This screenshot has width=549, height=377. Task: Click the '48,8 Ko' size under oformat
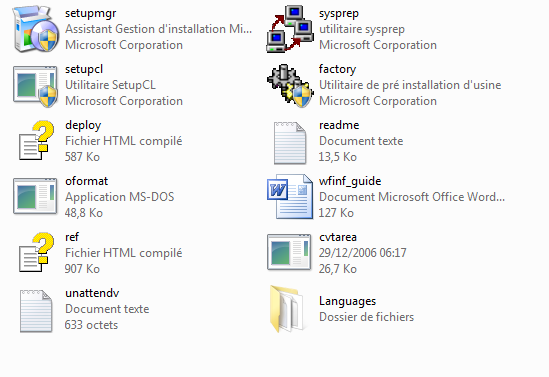(x=84, y=213)
